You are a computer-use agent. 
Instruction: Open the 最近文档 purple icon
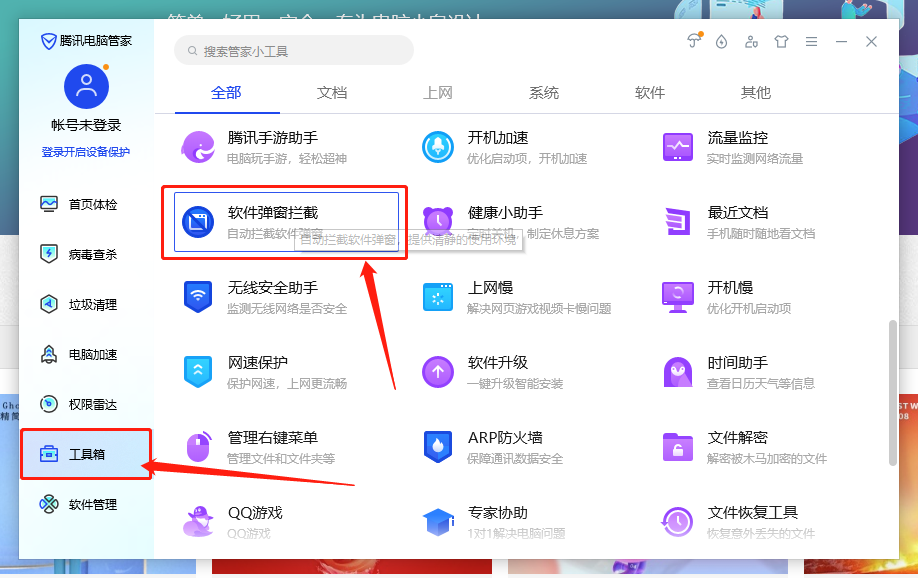[678, 222]
